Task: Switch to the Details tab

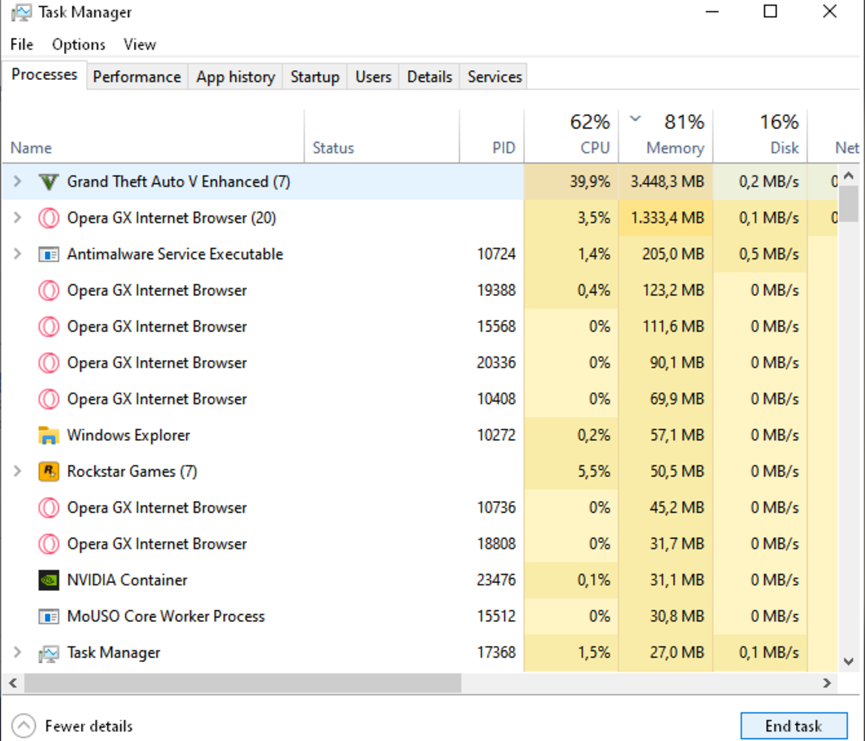Action: [430, 77]
